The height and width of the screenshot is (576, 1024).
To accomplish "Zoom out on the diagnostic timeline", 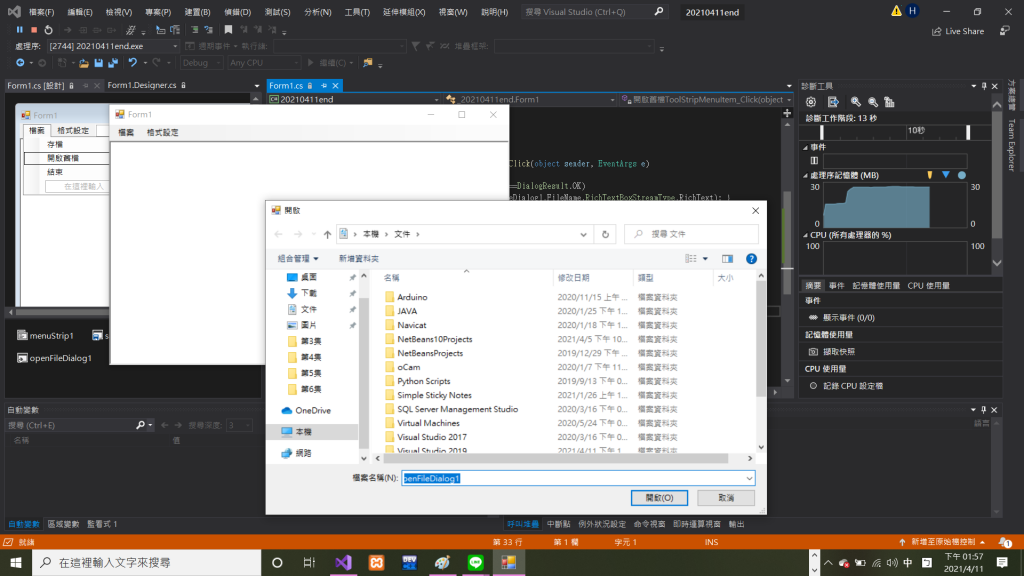I will [x=872, y=102].
